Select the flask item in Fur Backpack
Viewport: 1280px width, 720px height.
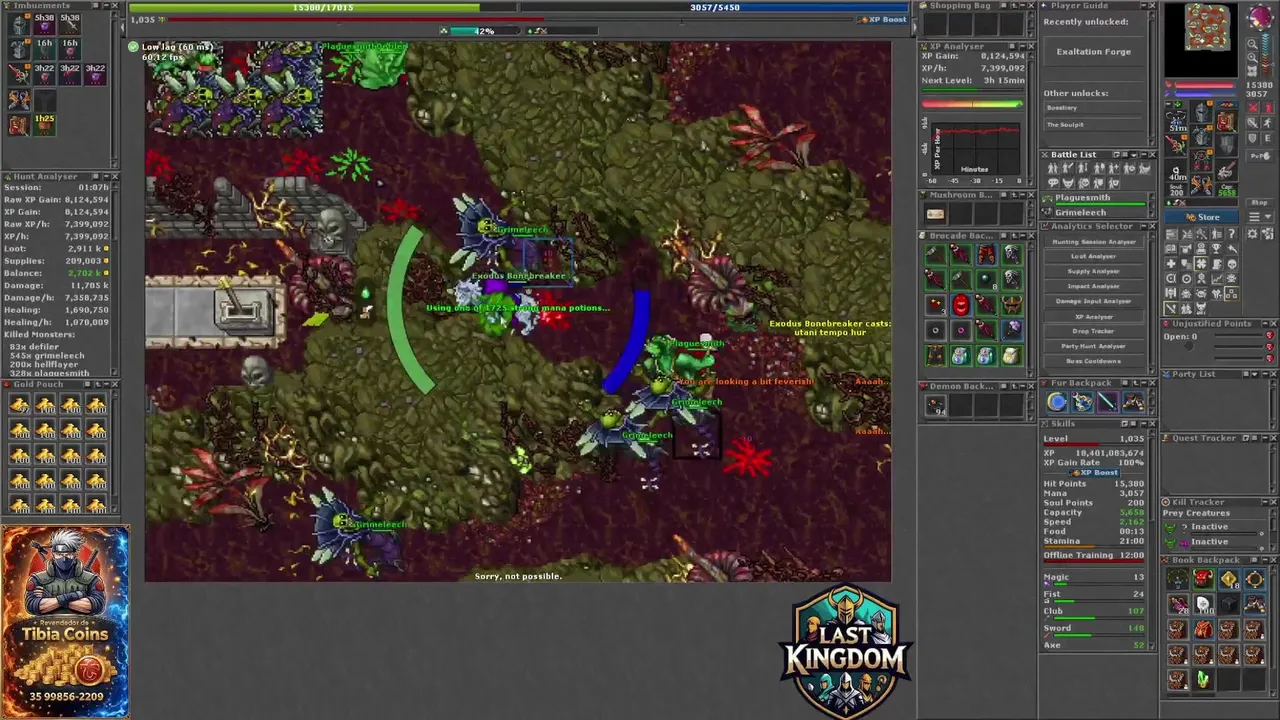click(x=1083, y=403)
